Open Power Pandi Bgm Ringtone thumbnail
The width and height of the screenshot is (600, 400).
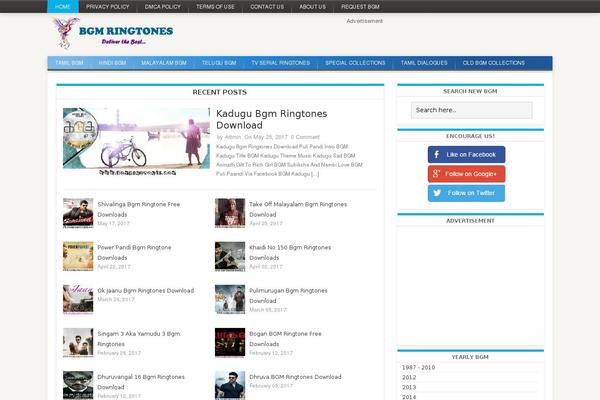(78, 255)
